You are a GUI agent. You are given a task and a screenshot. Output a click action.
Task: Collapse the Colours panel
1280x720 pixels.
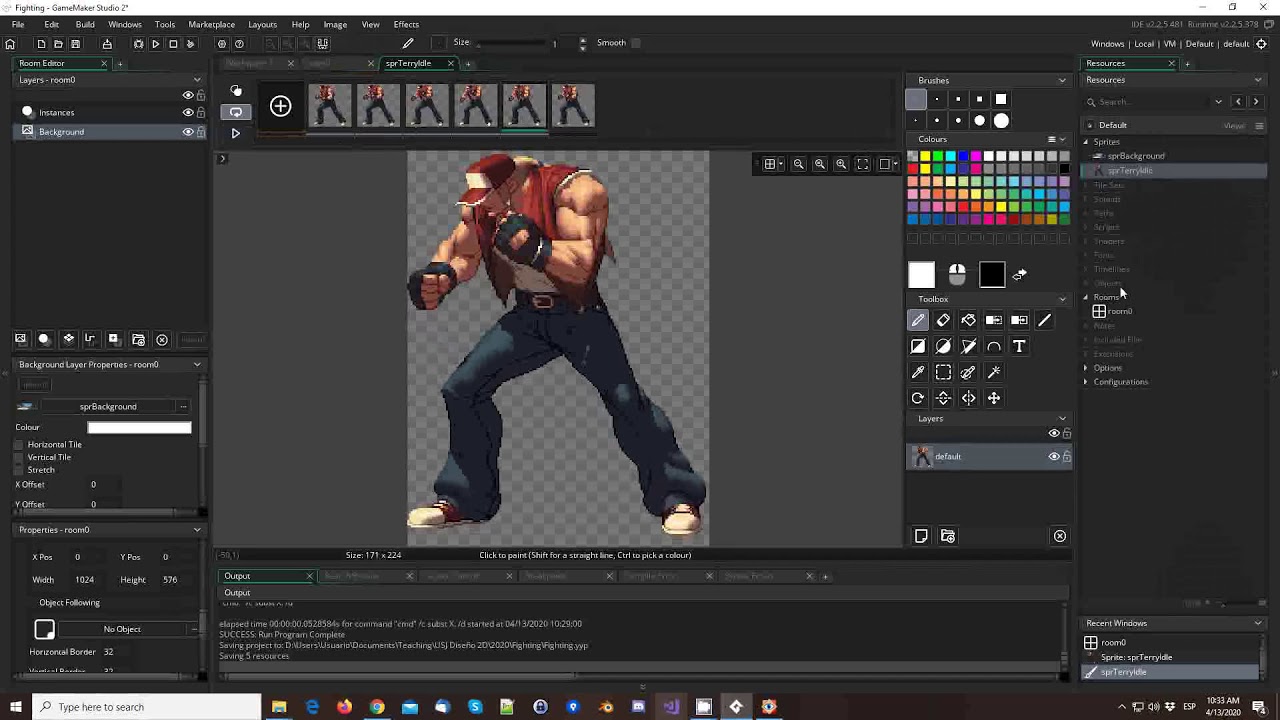coord(1062,139)
